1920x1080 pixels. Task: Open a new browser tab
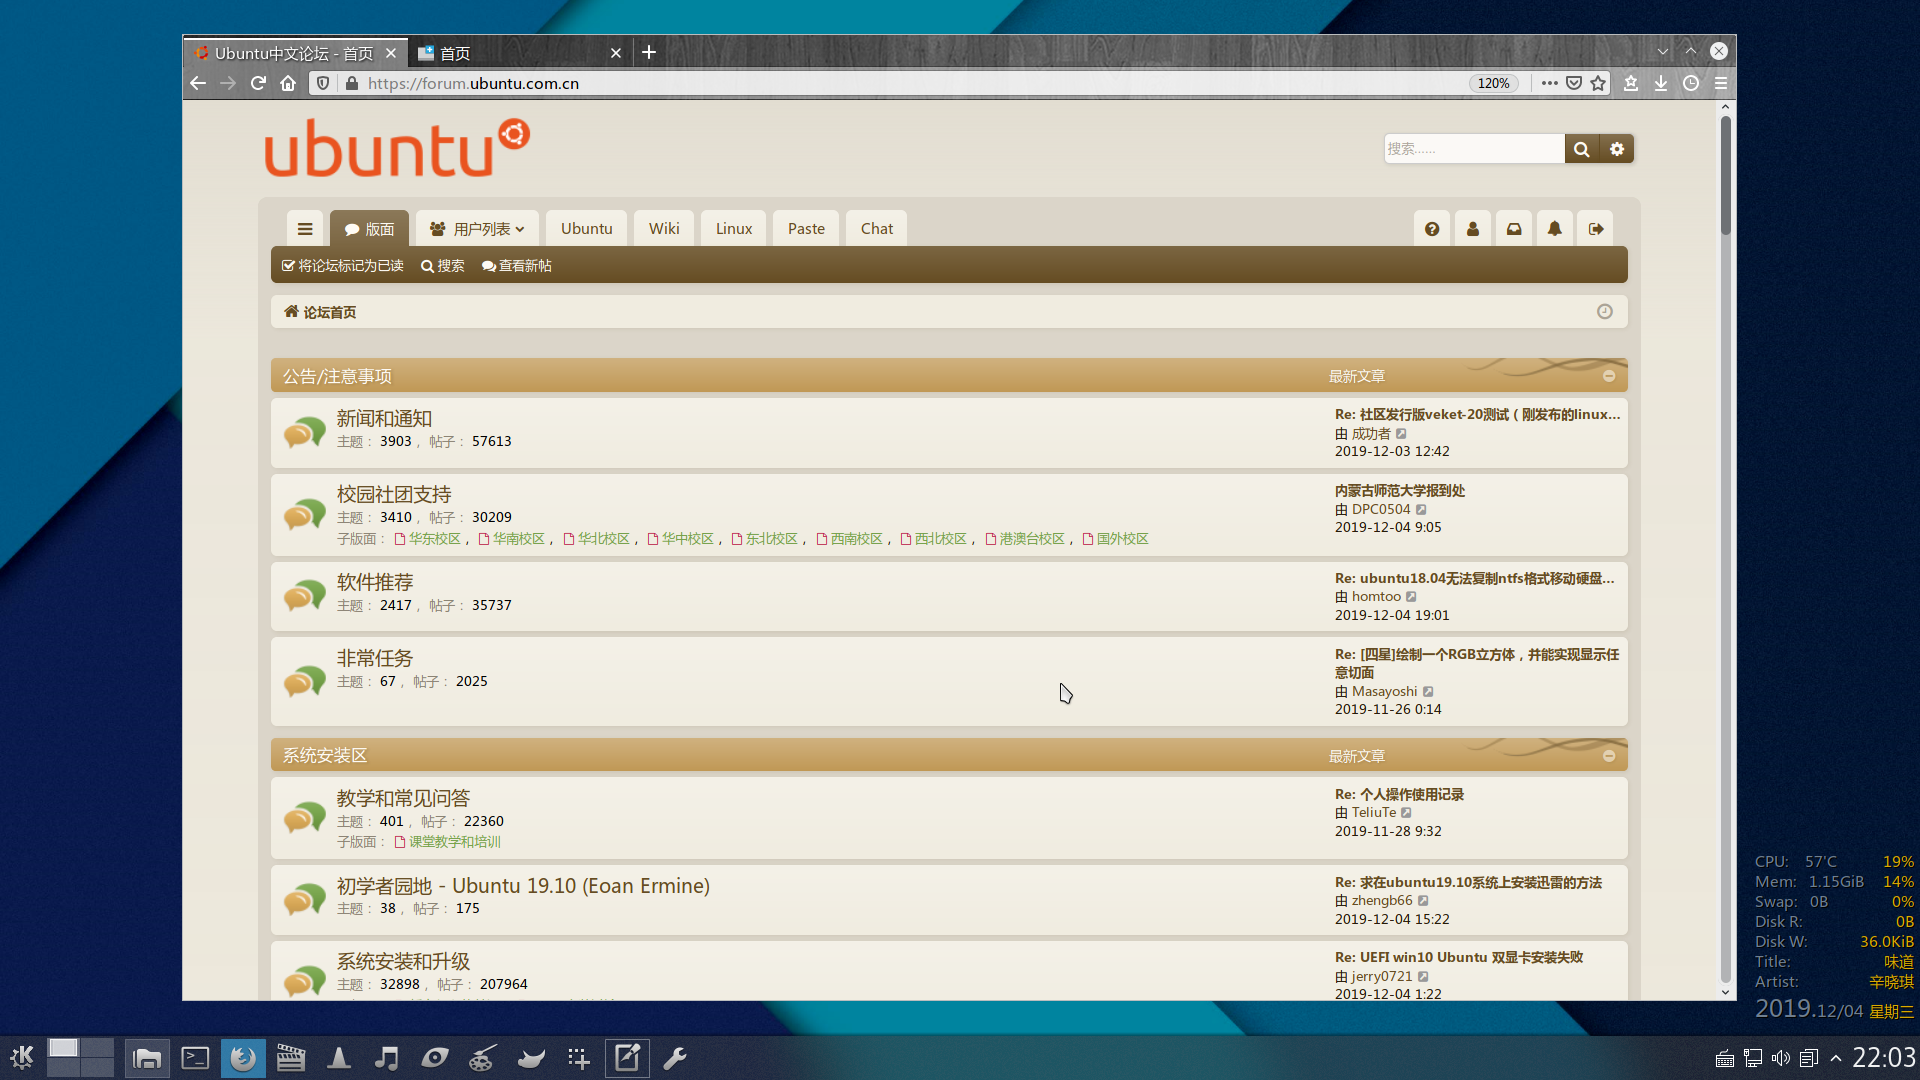tap(649, 52)
